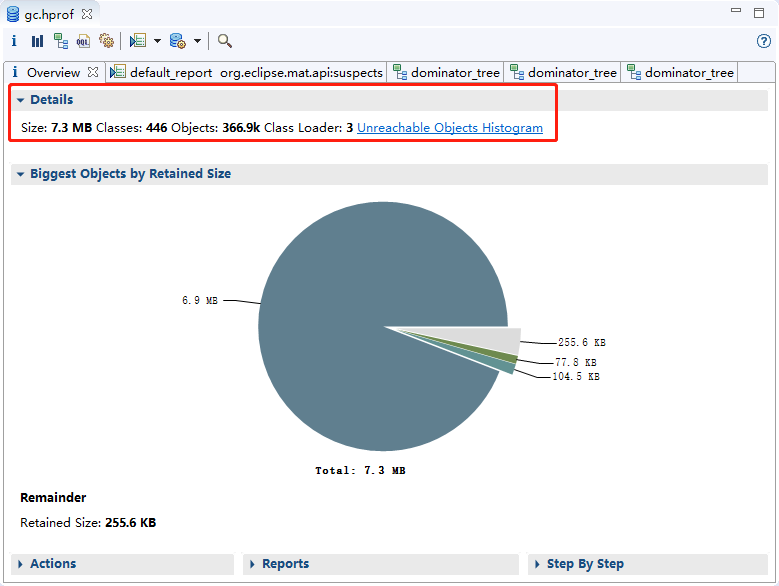Image resolution: width=779 pixels, height=586 pixels.
Task: Click the Retained Size: 255.6 KB text
Action: (88, 523)
